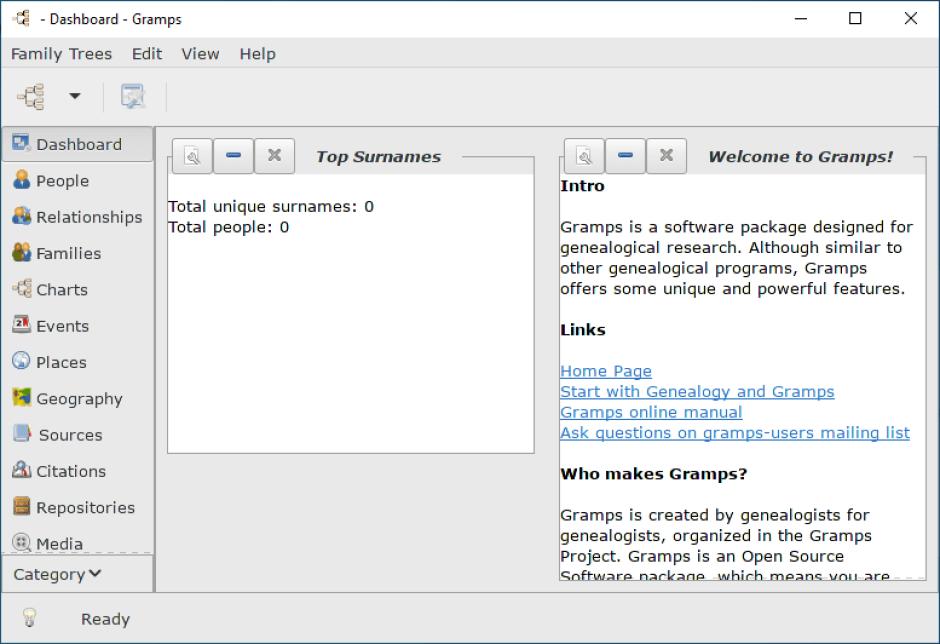This screenshot has height=644, width=940.
Task: Open the Geography view
Action: tap(77, 398)
